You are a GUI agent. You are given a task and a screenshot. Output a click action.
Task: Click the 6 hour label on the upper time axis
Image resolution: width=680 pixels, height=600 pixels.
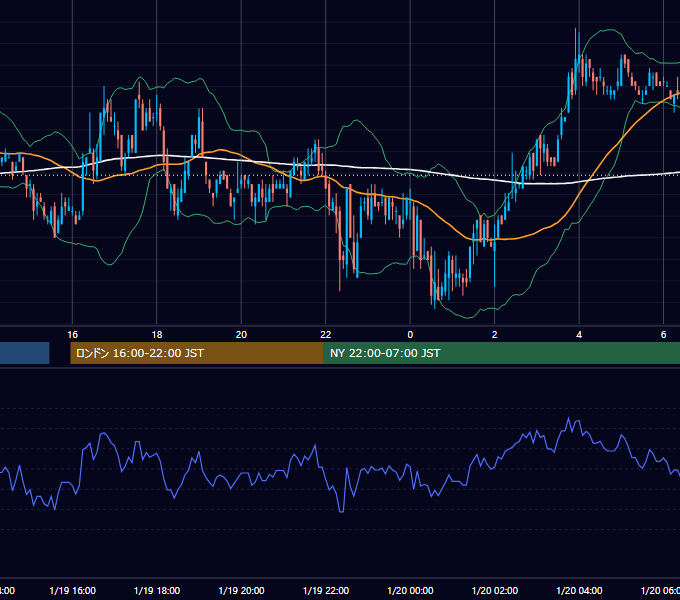[663, 335]
